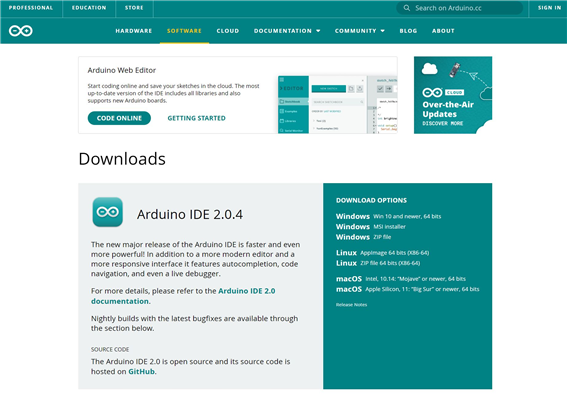Open the Release Notes link

click(351, 305)
